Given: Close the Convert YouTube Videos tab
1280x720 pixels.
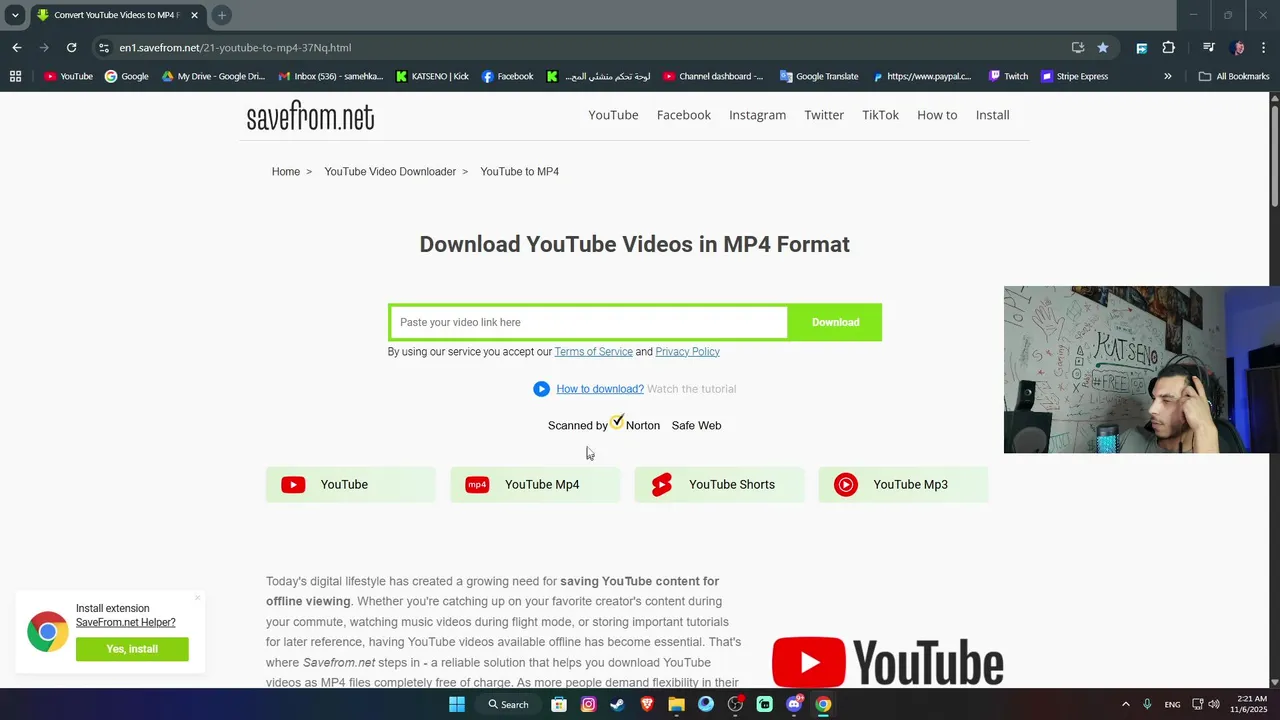Looking at the screenshot, I should coord(194,15).
